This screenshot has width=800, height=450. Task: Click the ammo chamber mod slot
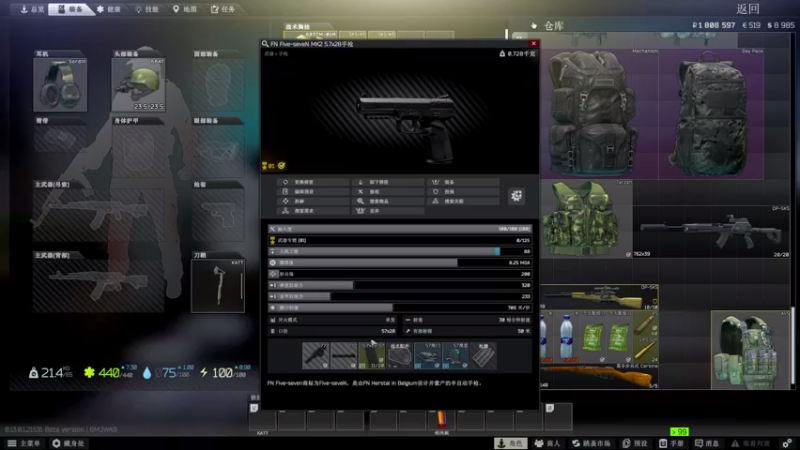click(x=483, y=355)
